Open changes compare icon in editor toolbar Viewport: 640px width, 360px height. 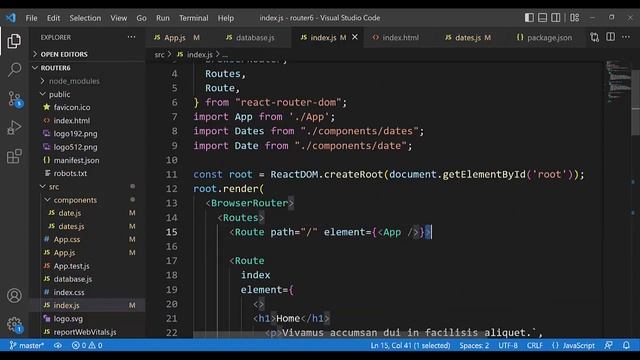pyautogui.click(x=595, y=38)
